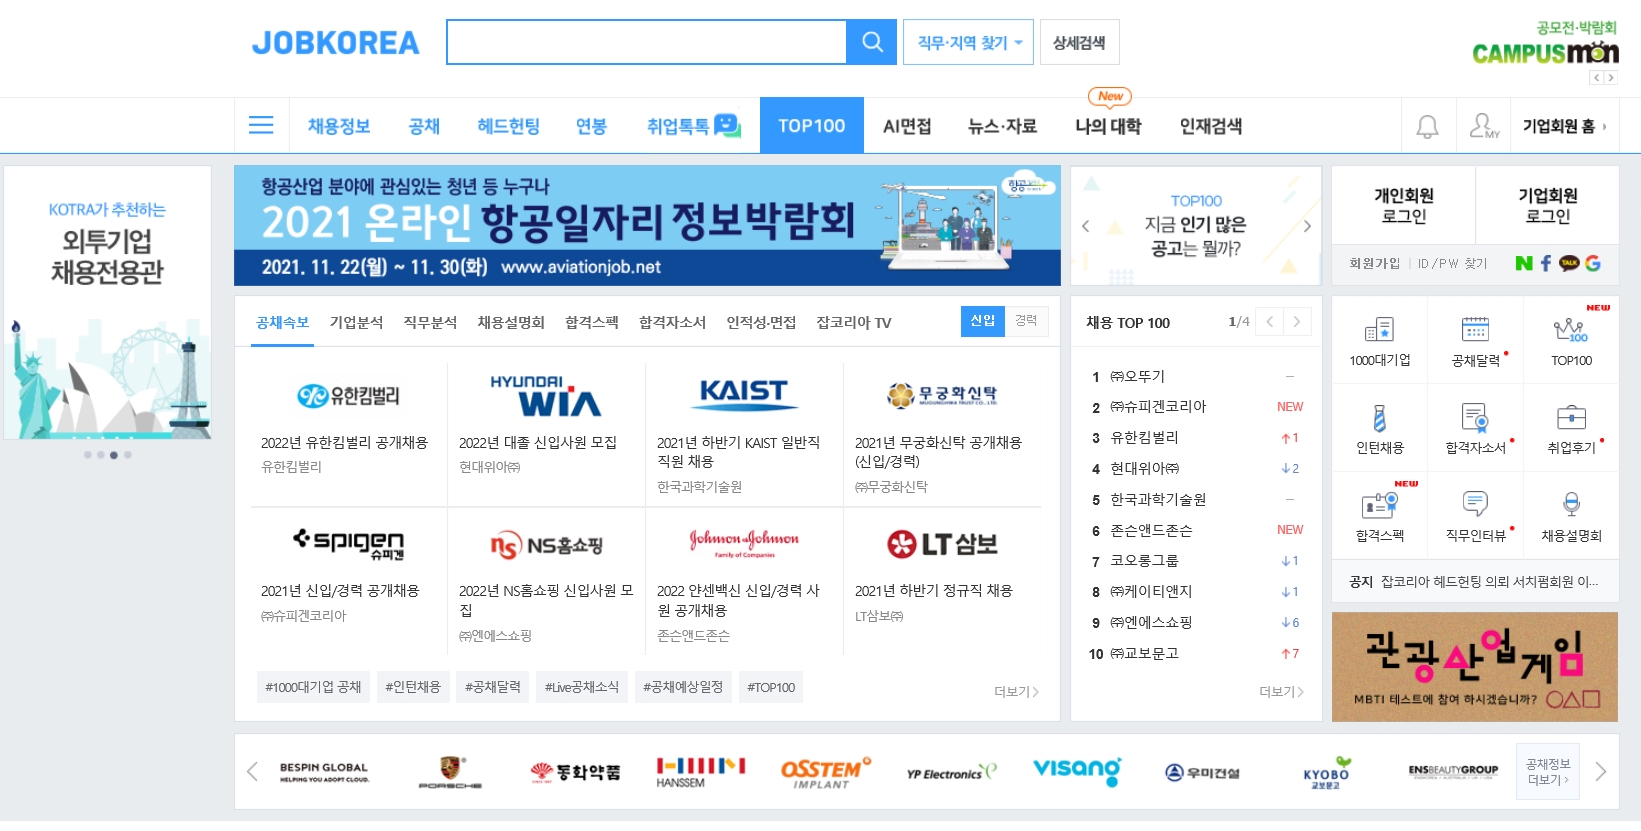
Task: Open the 채용정보 menu
Action: click(339, 126)
